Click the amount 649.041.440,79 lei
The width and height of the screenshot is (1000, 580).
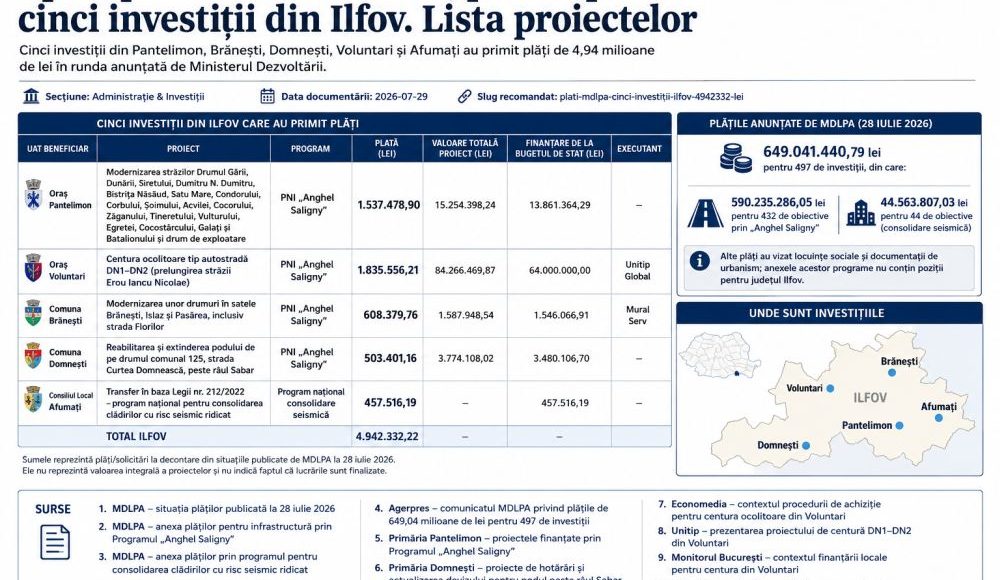point(822,152)
